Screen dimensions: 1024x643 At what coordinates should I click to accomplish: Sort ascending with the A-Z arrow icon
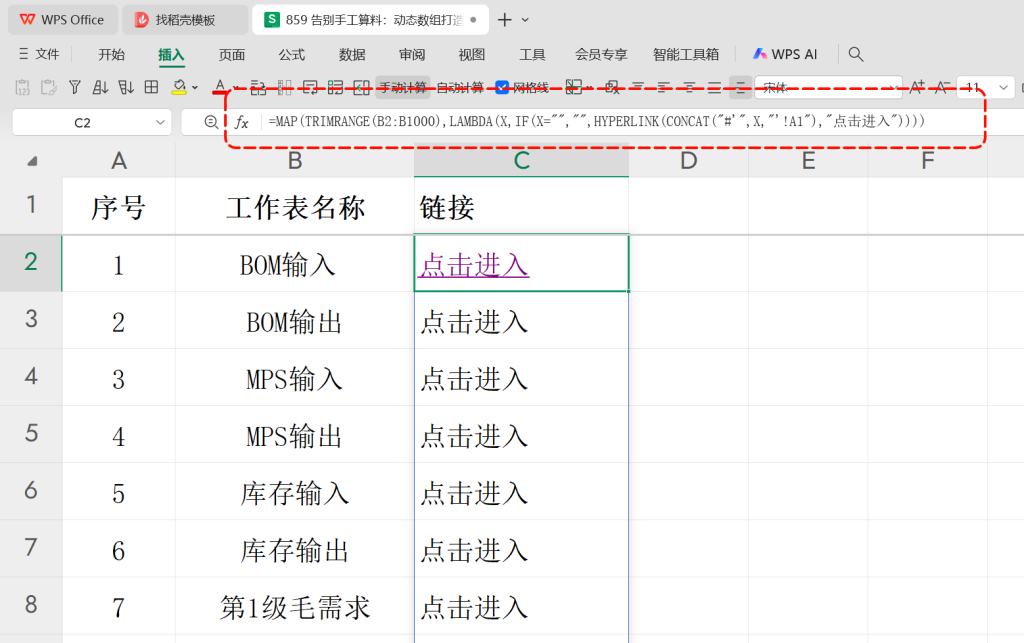click(100, 87)
